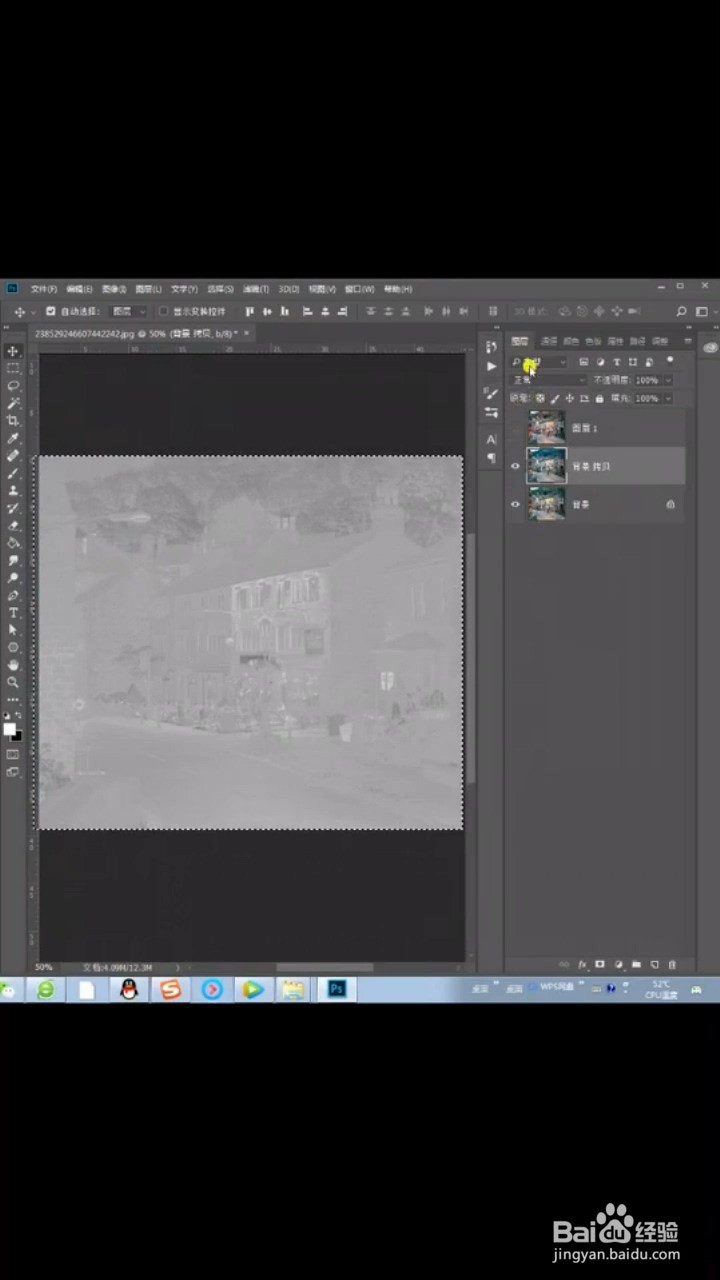Select the Dodge tool
Viewport: 720px width, 1280px height.
[x=13, y=577]
